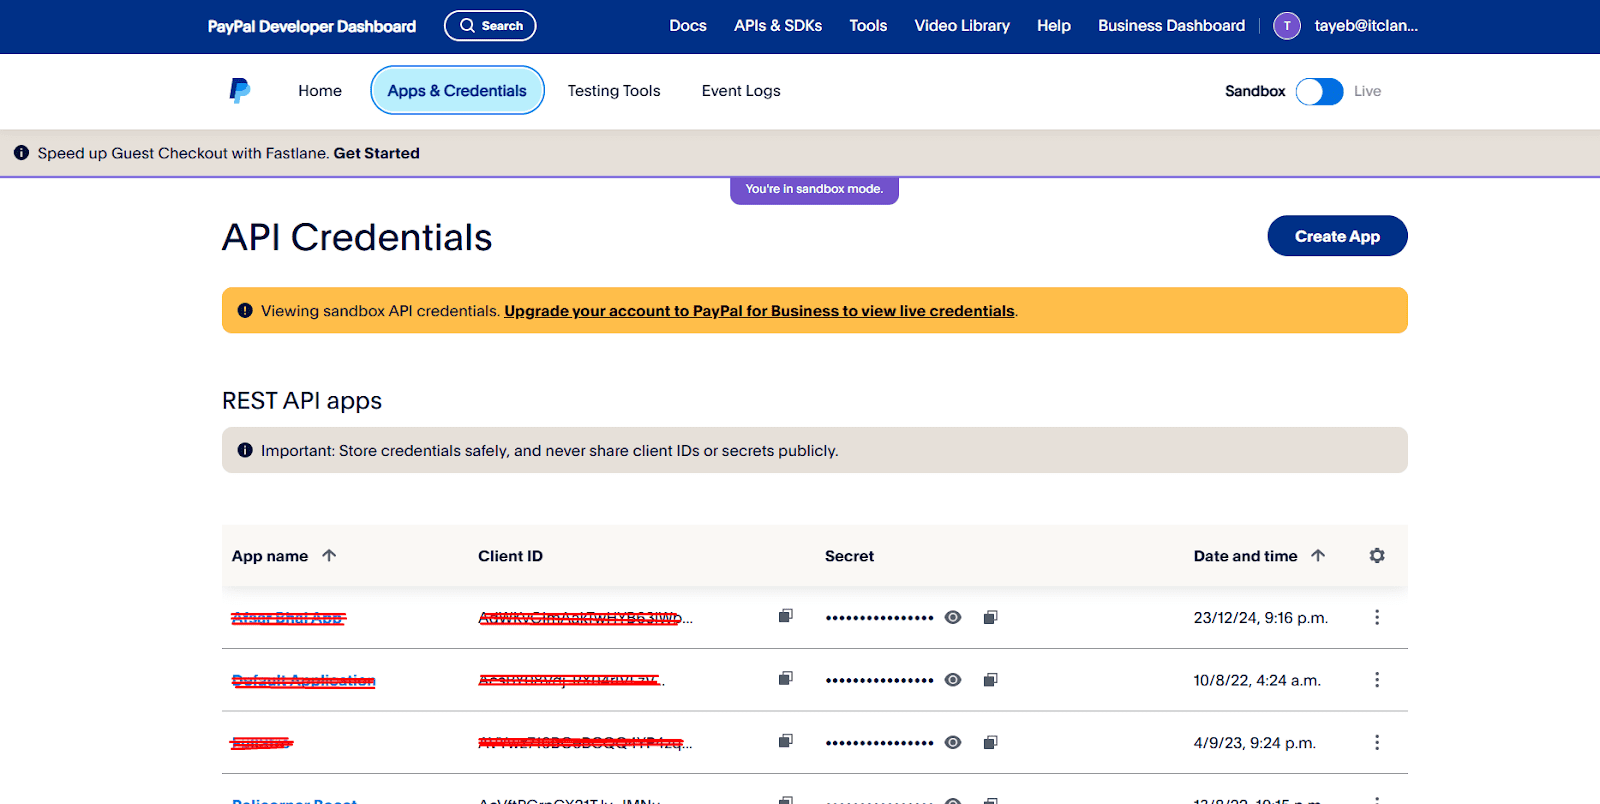
Task: Click the Live label beside toggle
Action: click(x=1367, y=91)
